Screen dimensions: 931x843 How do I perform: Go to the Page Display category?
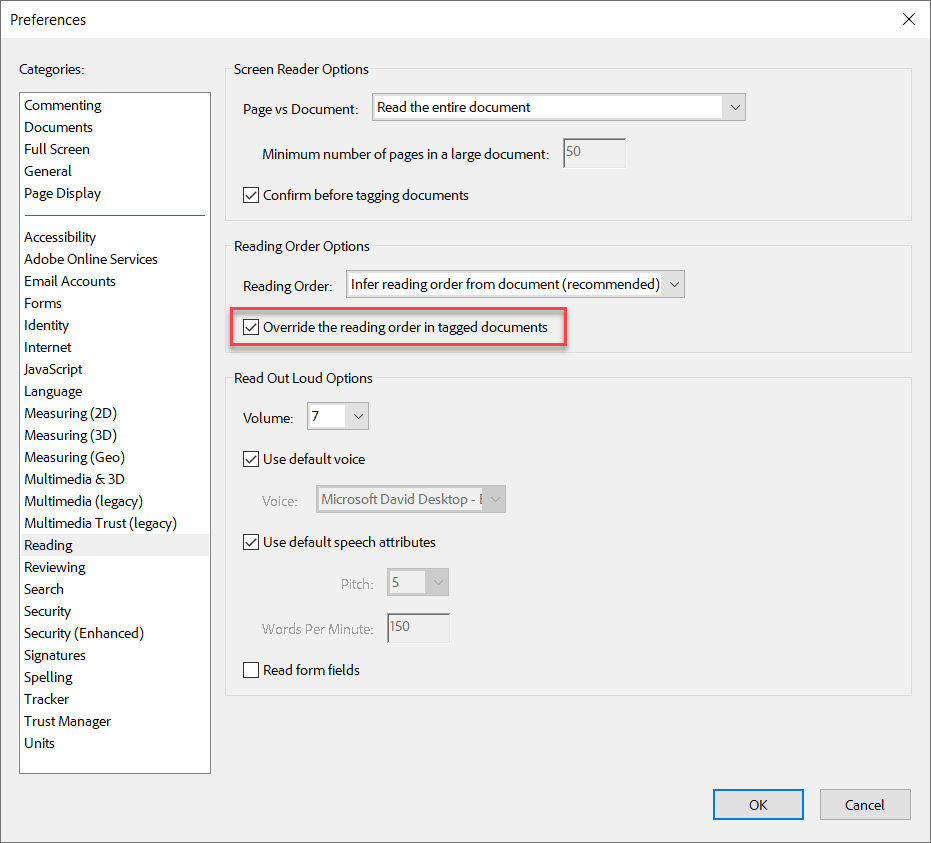point(62,193)
